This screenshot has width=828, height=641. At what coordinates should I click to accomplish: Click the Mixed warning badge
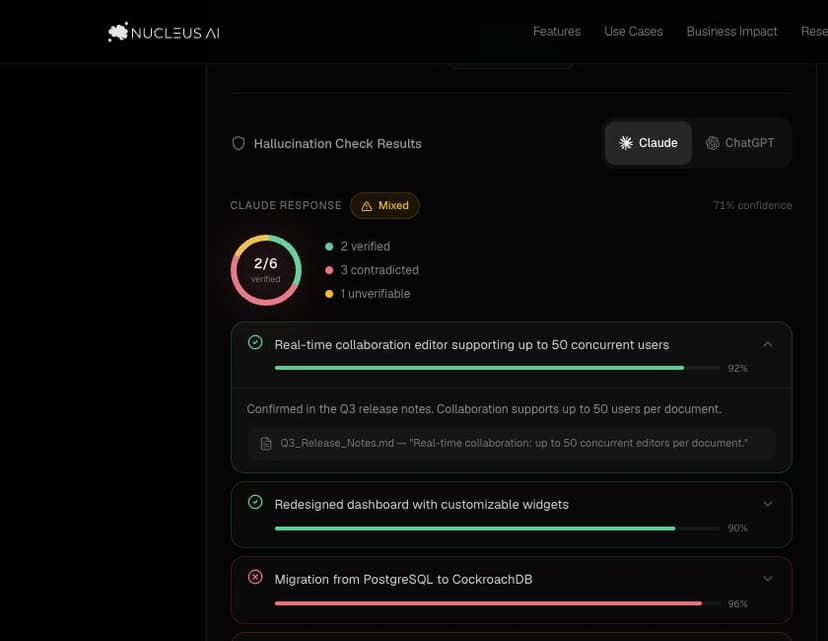[x=384, y=205]
